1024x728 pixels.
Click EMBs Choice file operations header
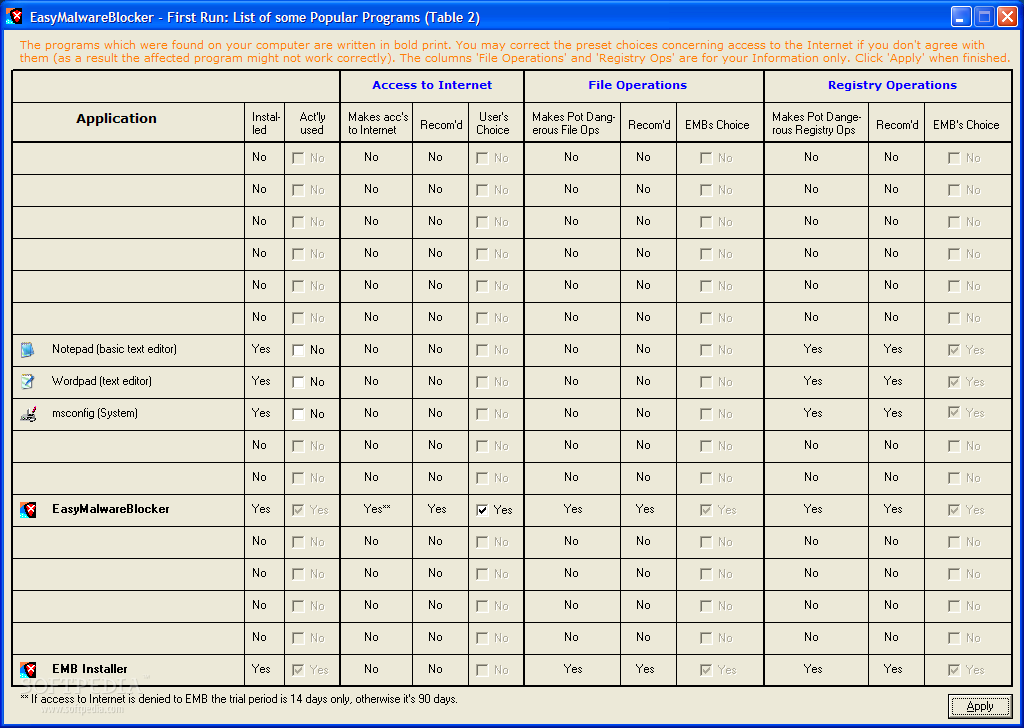click(717, 125)
